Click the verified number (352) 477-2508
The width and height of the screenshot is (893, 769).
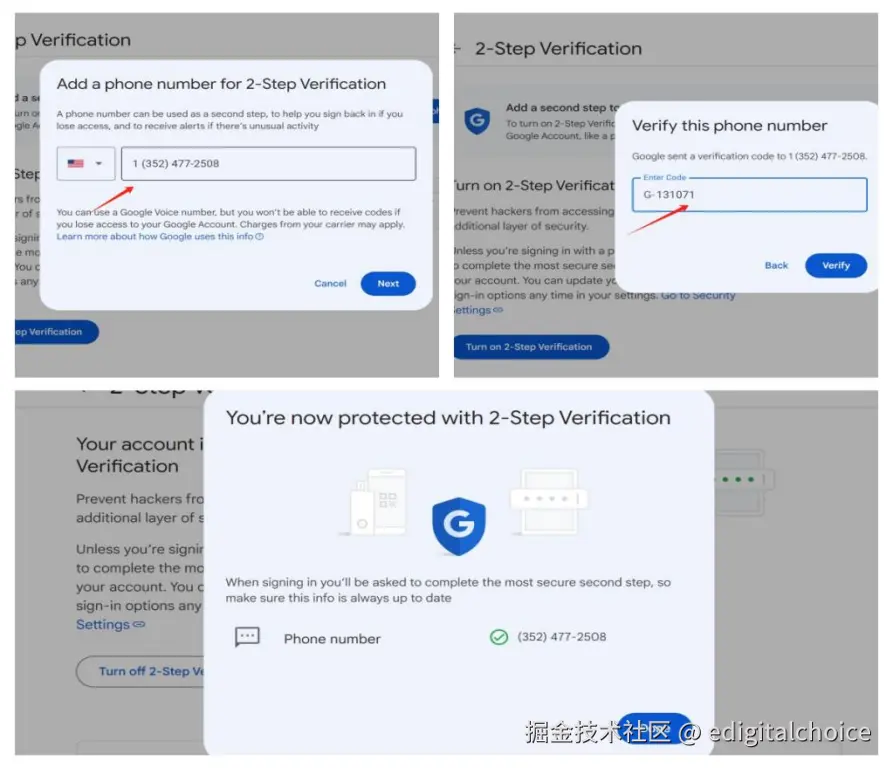point(562,637)
